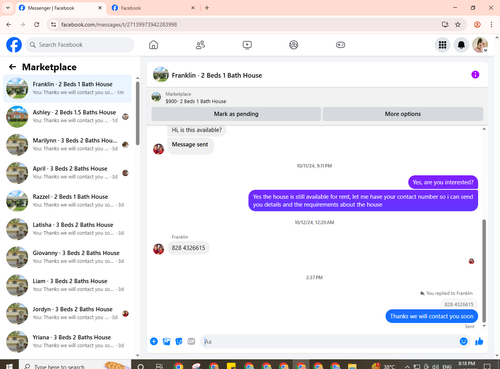Close the Messenger browser tab
The width and height of the screenshot is (500, 369).
point(100,8)
